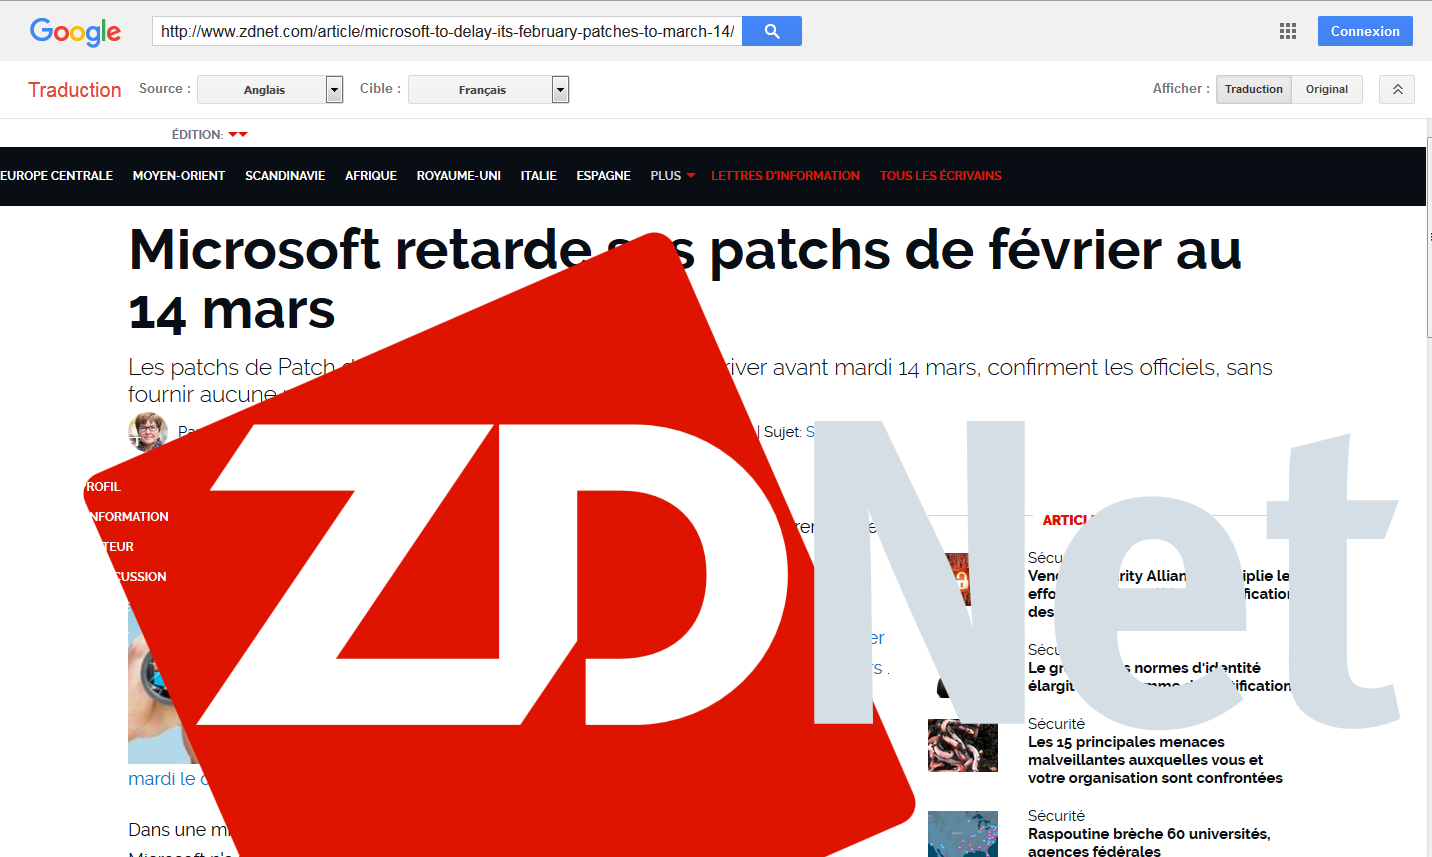This screenshot has width=1432, height=857.
Task: Click the worms thumbnail beside the menaces article
Action: click(x=963, y=745)
